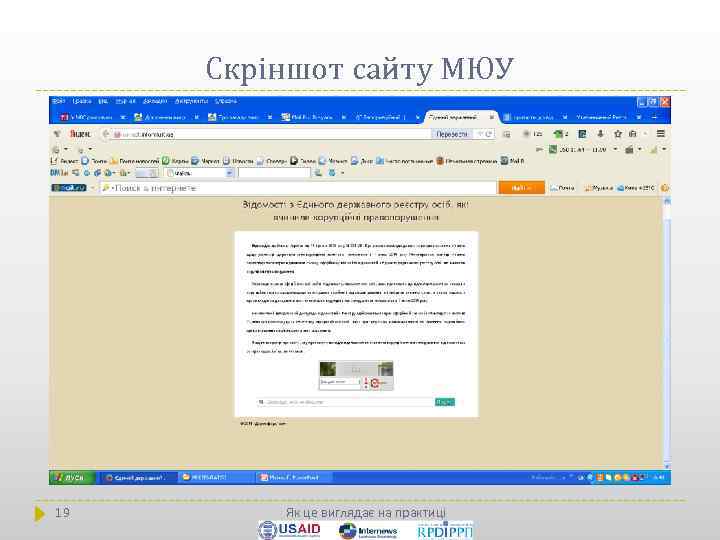Open the Начальная страница bookmark
The height and width of the screenshot is (540, 720).
[x=467, y=161]
